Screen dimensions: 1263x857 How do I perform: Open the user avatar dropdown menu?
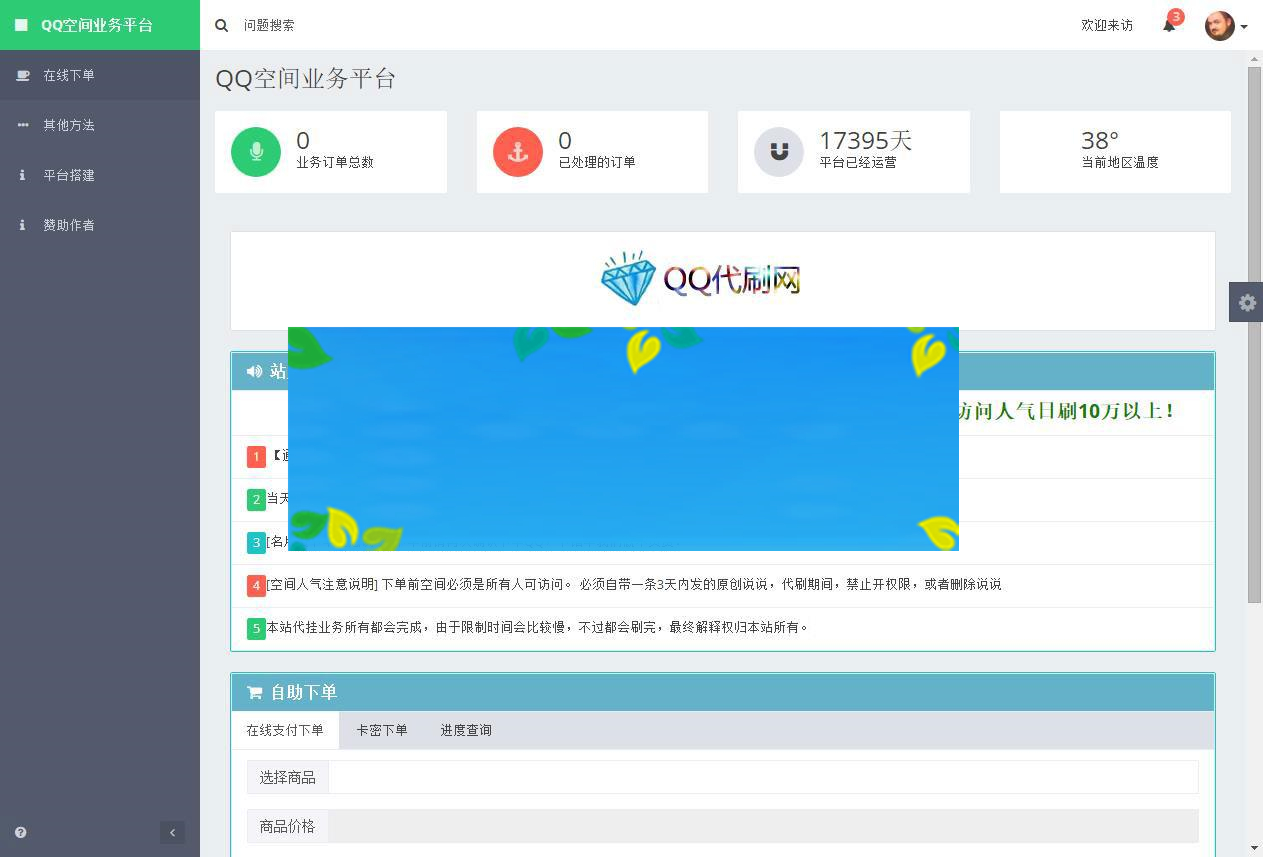[1219, 25]
